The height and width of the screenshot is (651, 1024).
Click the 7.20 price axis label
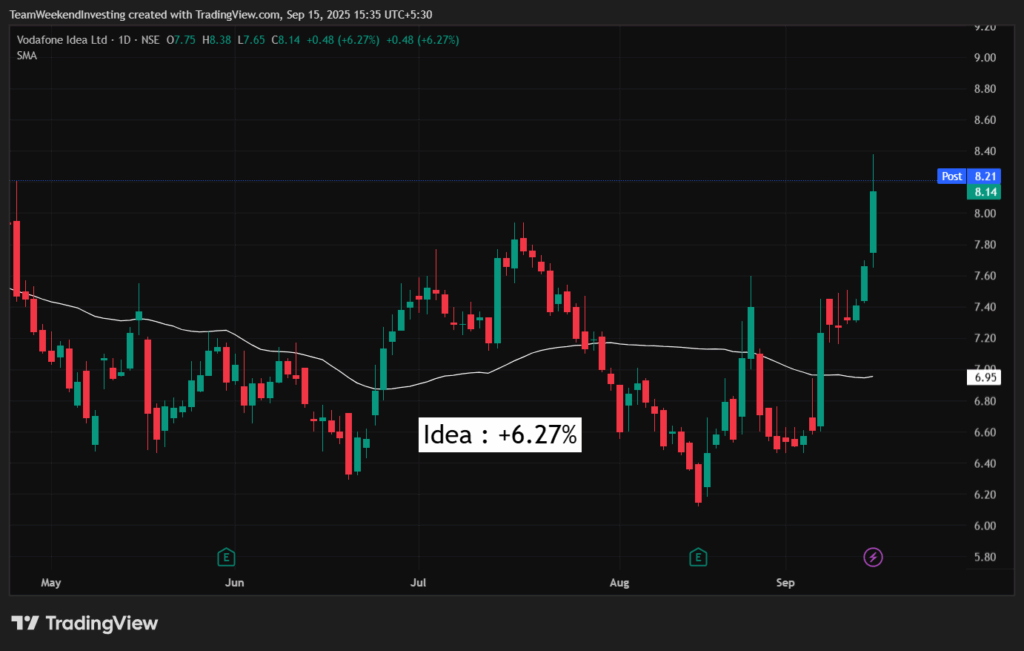985,338
